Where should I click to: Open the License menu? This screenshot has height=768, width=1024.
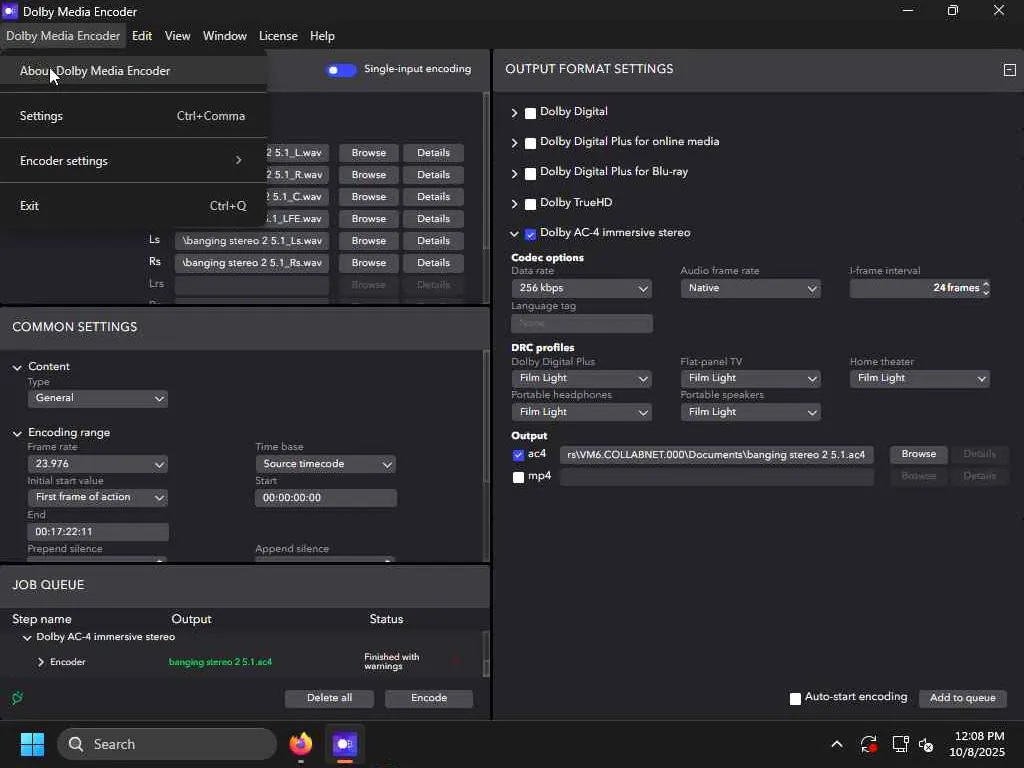[278, 36]
